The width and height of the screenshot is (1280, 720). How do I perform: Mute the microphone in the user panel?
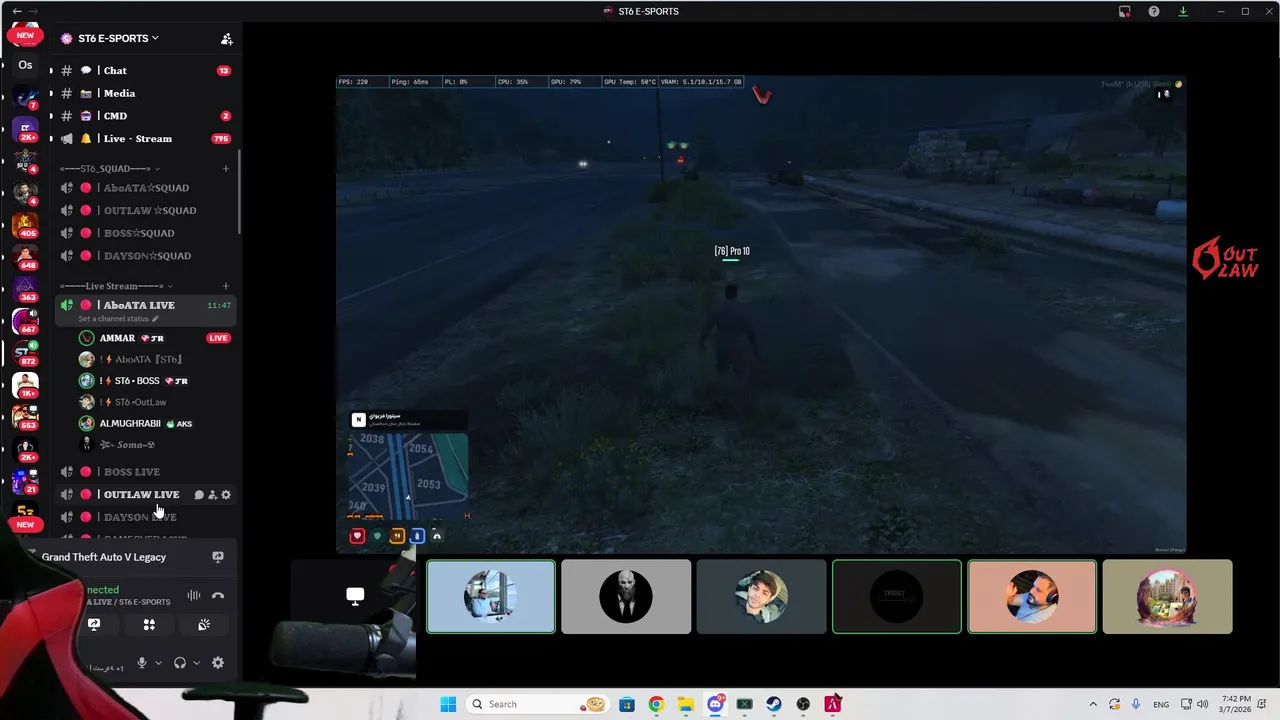pos(142,663)
